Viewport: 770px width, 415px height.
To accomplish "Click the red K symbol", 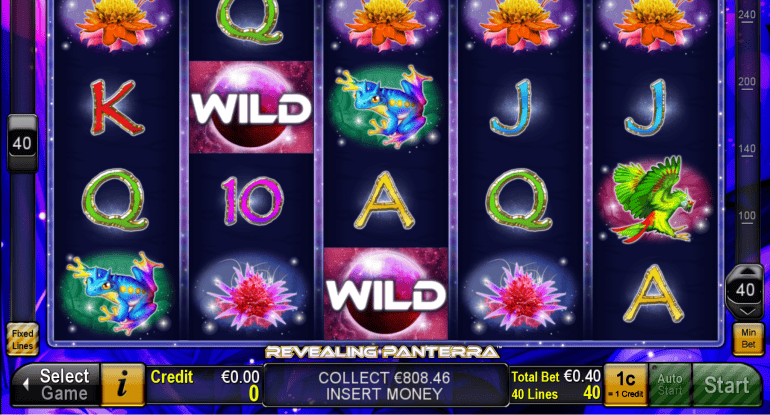I will [116, 108].
